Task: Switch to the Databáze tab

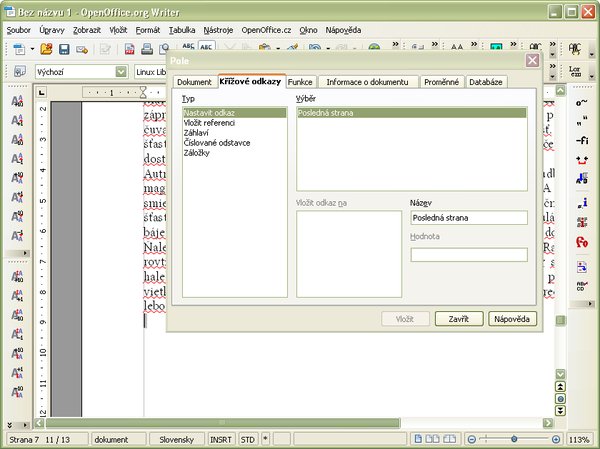Action: (x=486, y=82)
